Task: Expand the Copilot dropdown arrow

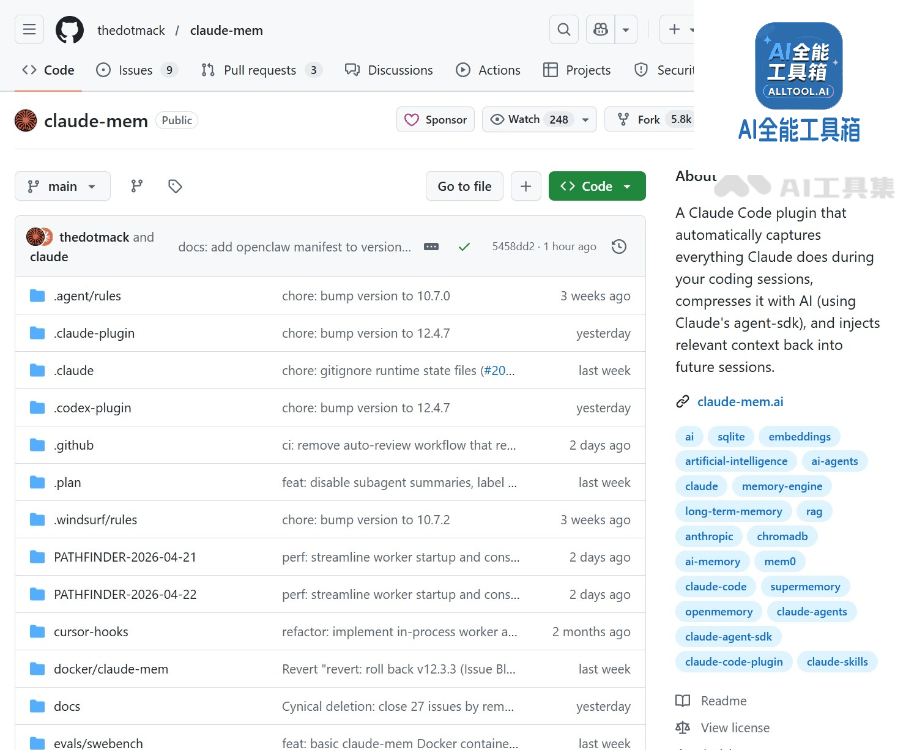Action: point(626,29)
